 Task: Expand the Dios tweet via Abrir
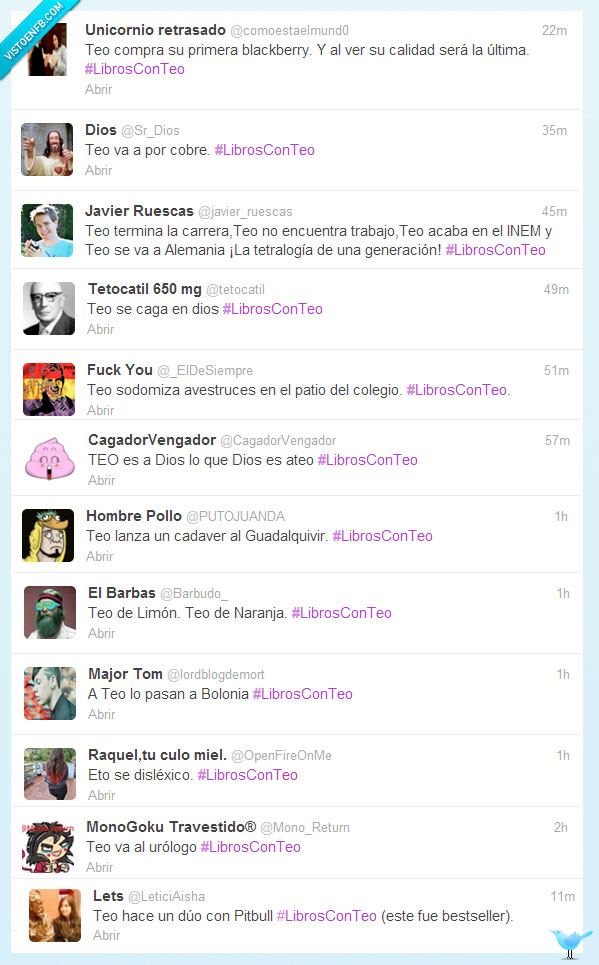[x=98, y=170]
